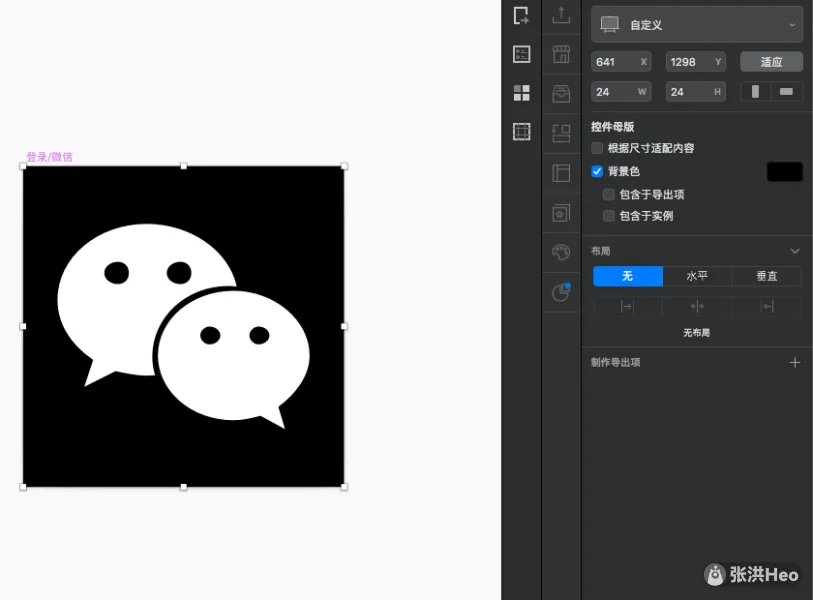Set artboard to portrait orientation
This screenshot has height=600, width=813.
(x=755, y=92)
